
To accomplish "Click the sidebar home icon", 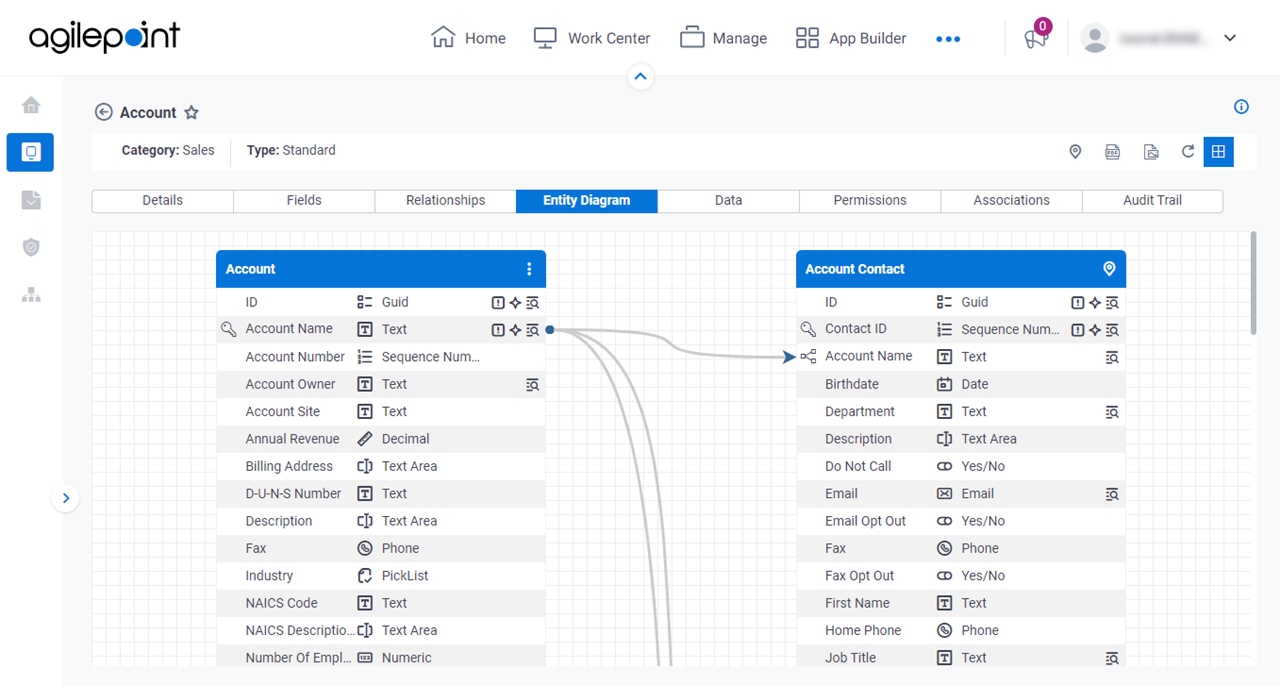I will (x=31, y=105).
